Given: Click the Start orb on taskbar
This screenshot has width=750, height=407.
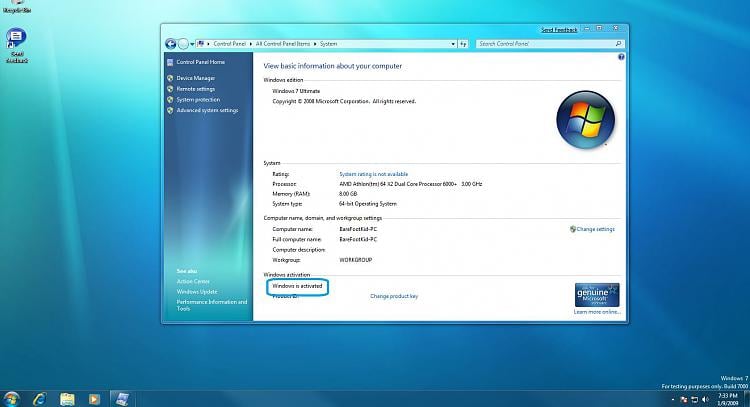Looking at the screenshot, I should click(x=11, y=399).
